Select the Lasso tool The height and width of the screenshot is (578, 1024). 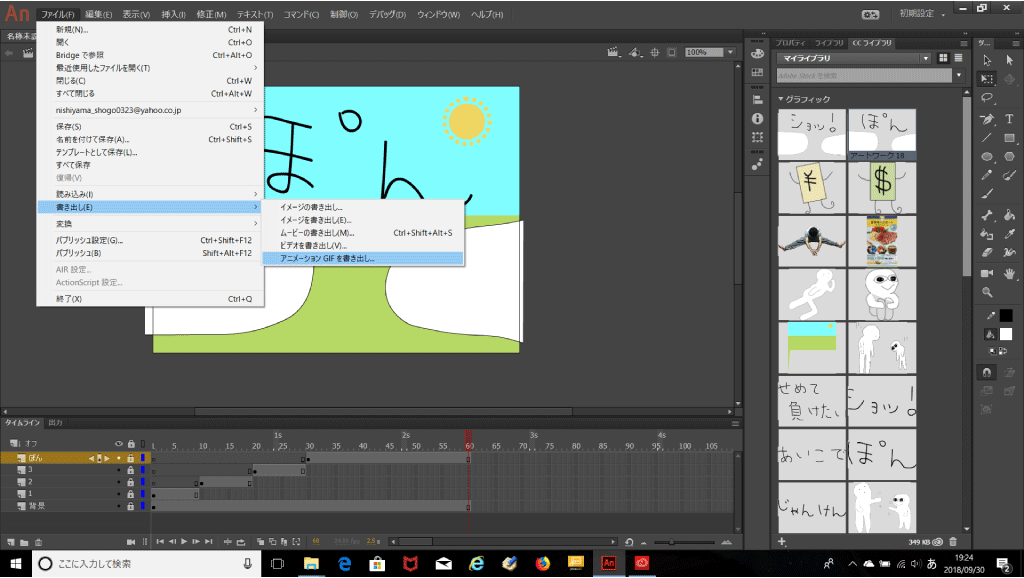click(x=987, y=98)
